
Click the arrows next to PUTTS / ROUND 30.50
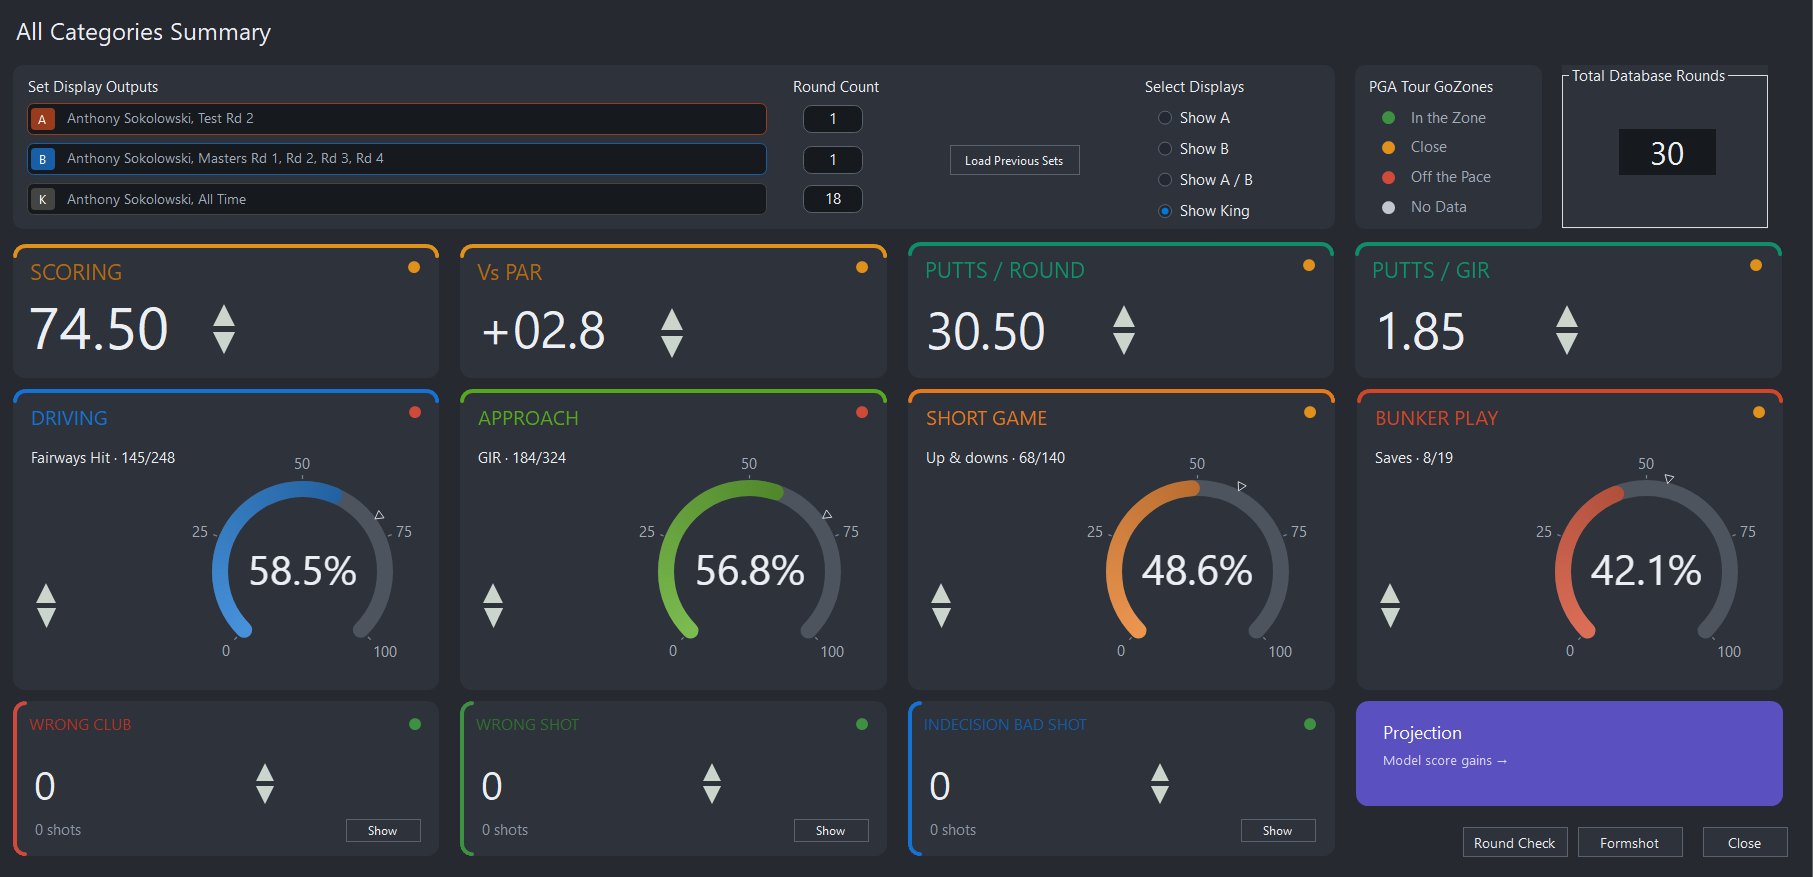click(1124, 330)
